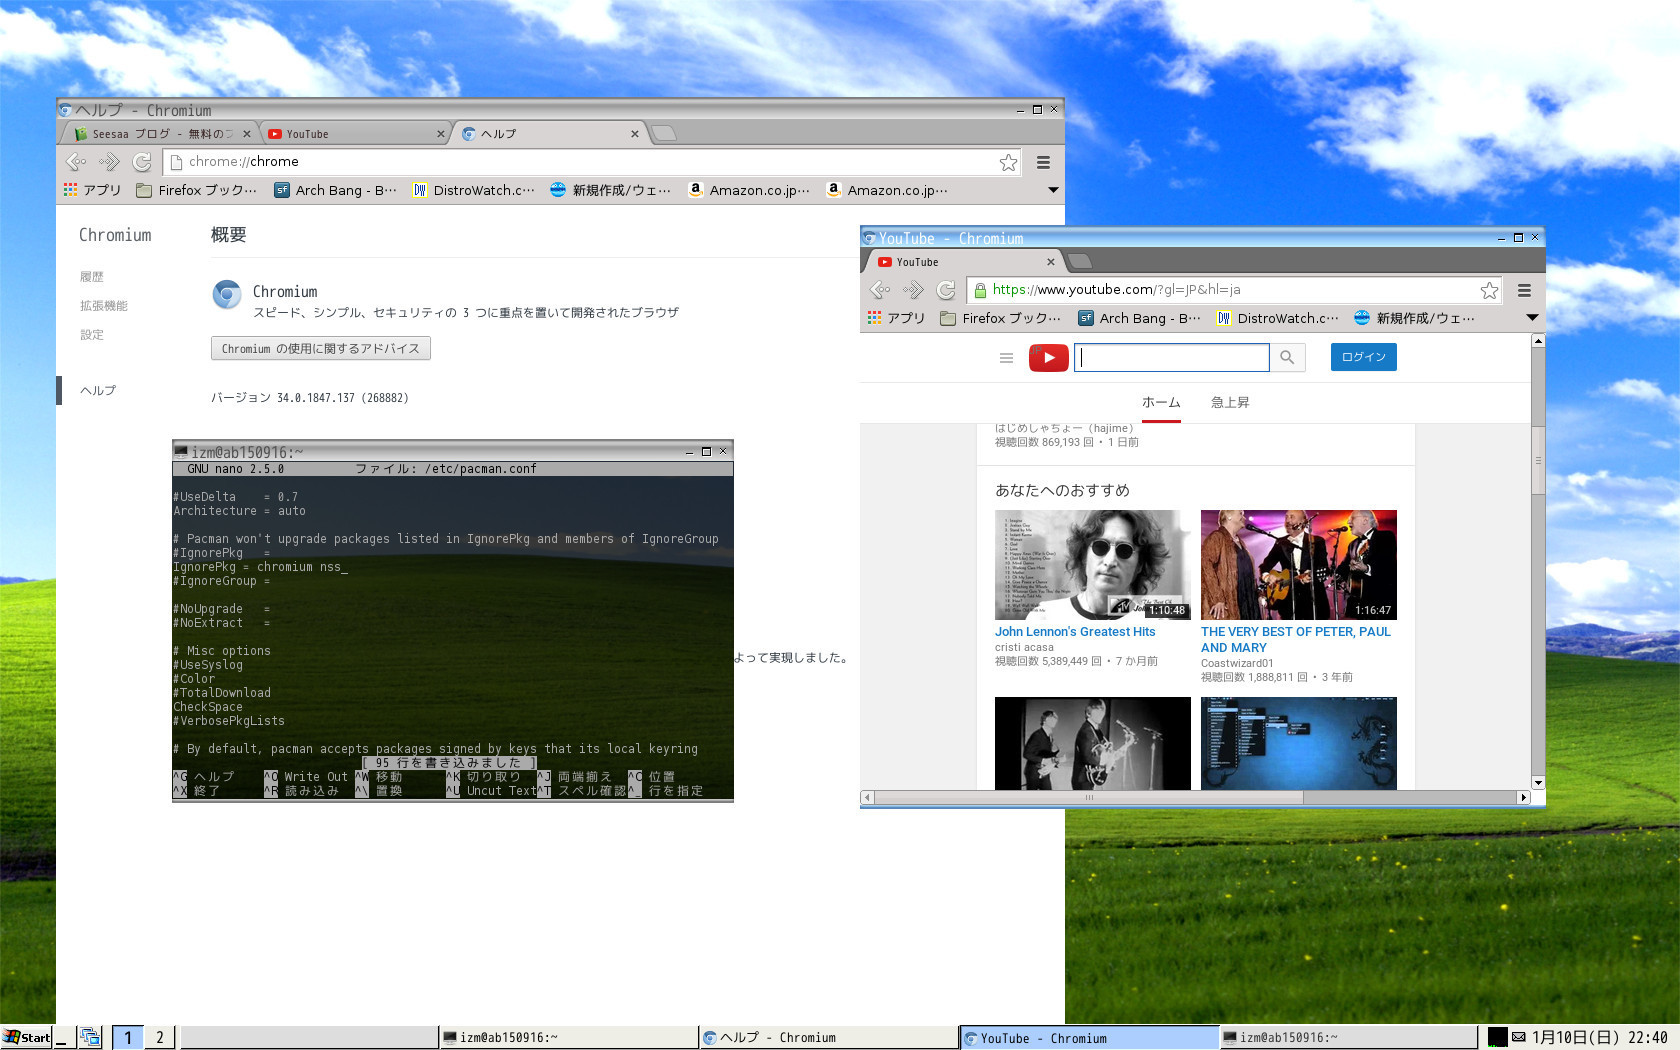Image resolution: width=1680 pixels, height=1050 pixels.
Task: Open 履歴 in Chromium sidebar
Action: (92, 277)
